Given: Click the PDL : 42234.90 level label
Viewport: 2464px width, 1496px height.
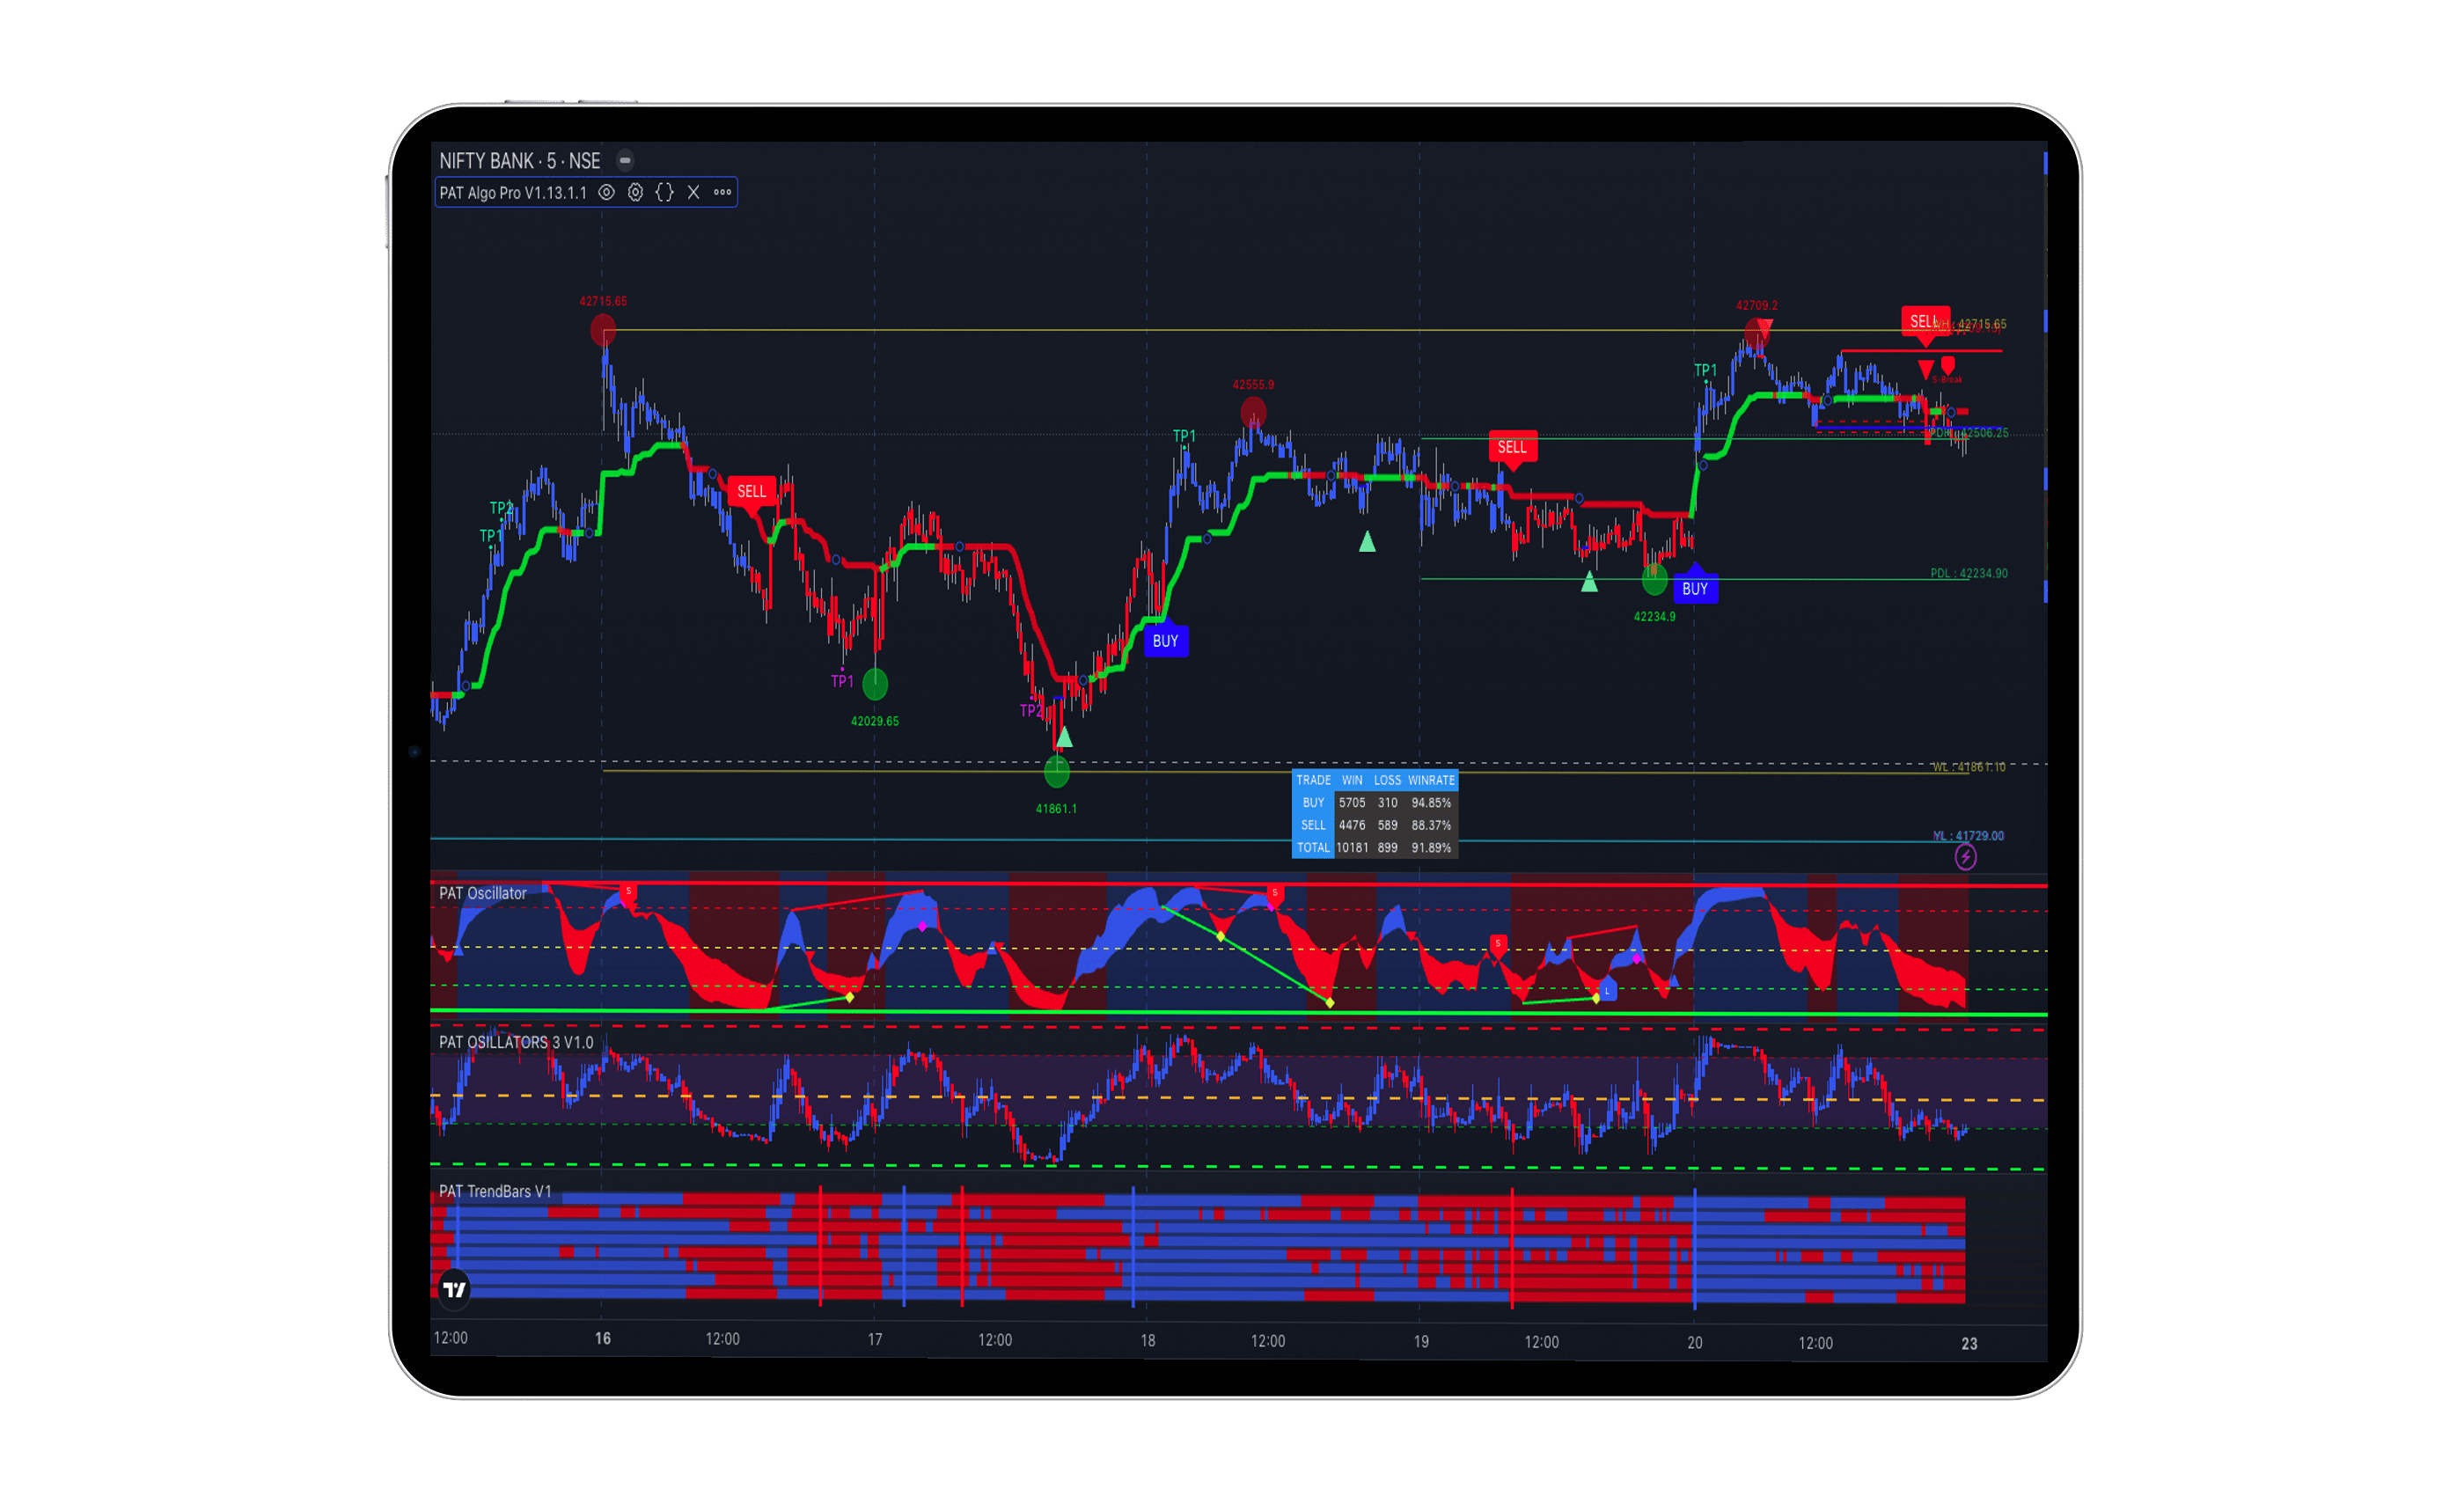Looking at the screenshot, I should [1968, 574].
